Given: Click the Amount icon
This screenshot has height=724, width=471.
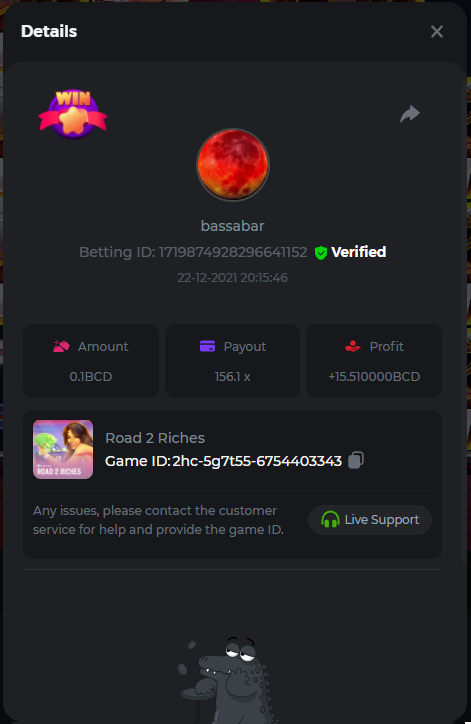Looking at the screenshot, I should pos(61,346).
